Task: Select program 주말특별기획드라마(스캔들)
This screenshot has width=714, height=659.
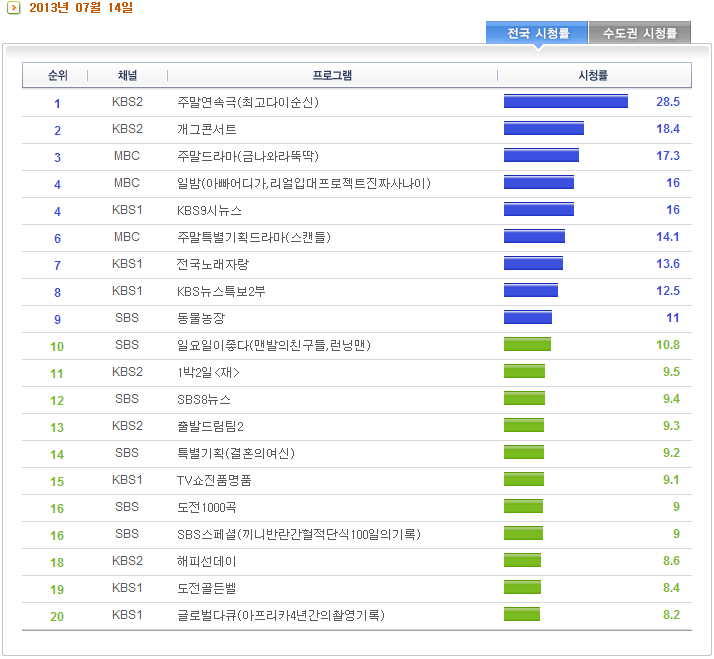Action: click(x=254, y=237)
